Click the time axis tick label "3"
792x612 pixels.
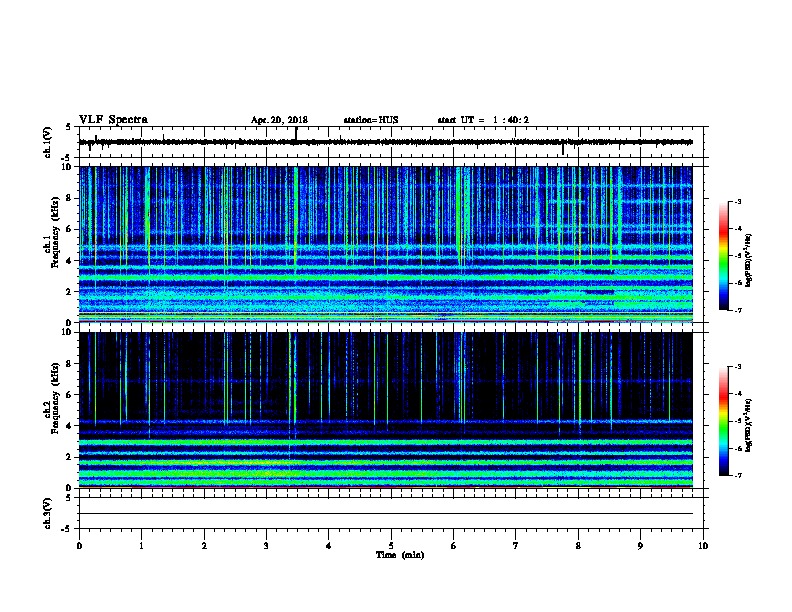(x=266, y=545)
